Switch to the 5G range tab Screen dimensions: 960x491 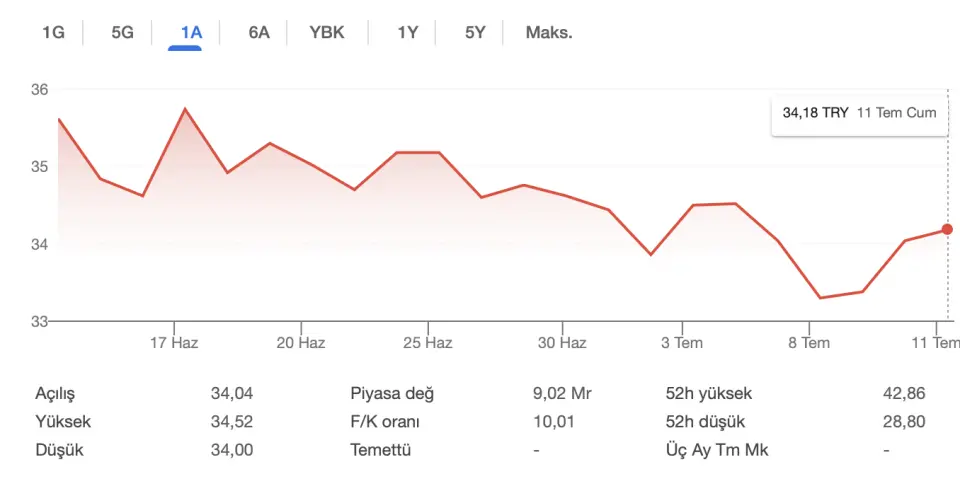click(122, 32)
